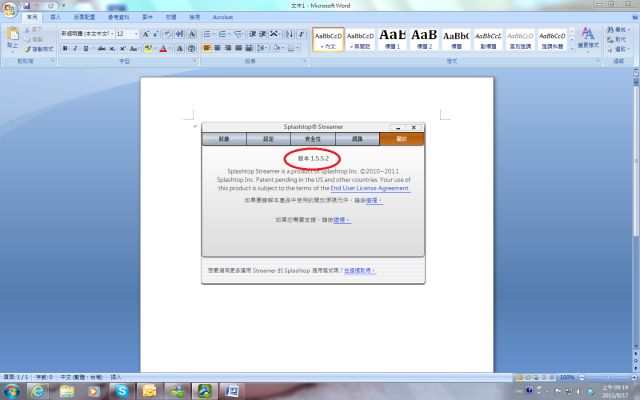This screenshot has width=640, height=400.
Task: Toggle subscript formatting
Action: [x=112, y=49]
